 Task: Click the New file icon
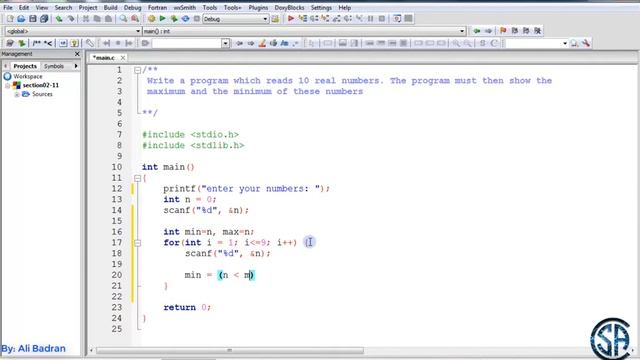10,19
